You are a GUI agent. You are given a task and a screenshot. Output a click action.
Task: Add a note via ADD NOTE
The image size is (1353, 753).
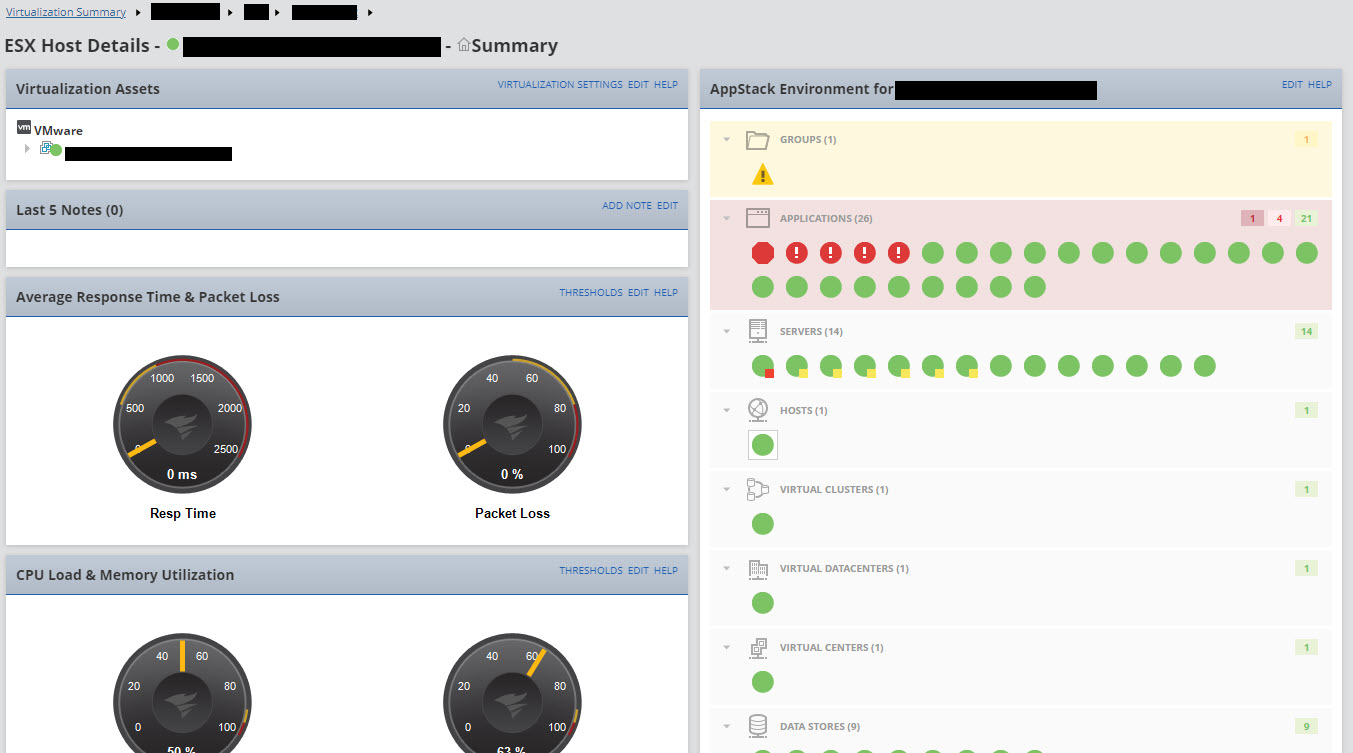click(x=627, y=206)
